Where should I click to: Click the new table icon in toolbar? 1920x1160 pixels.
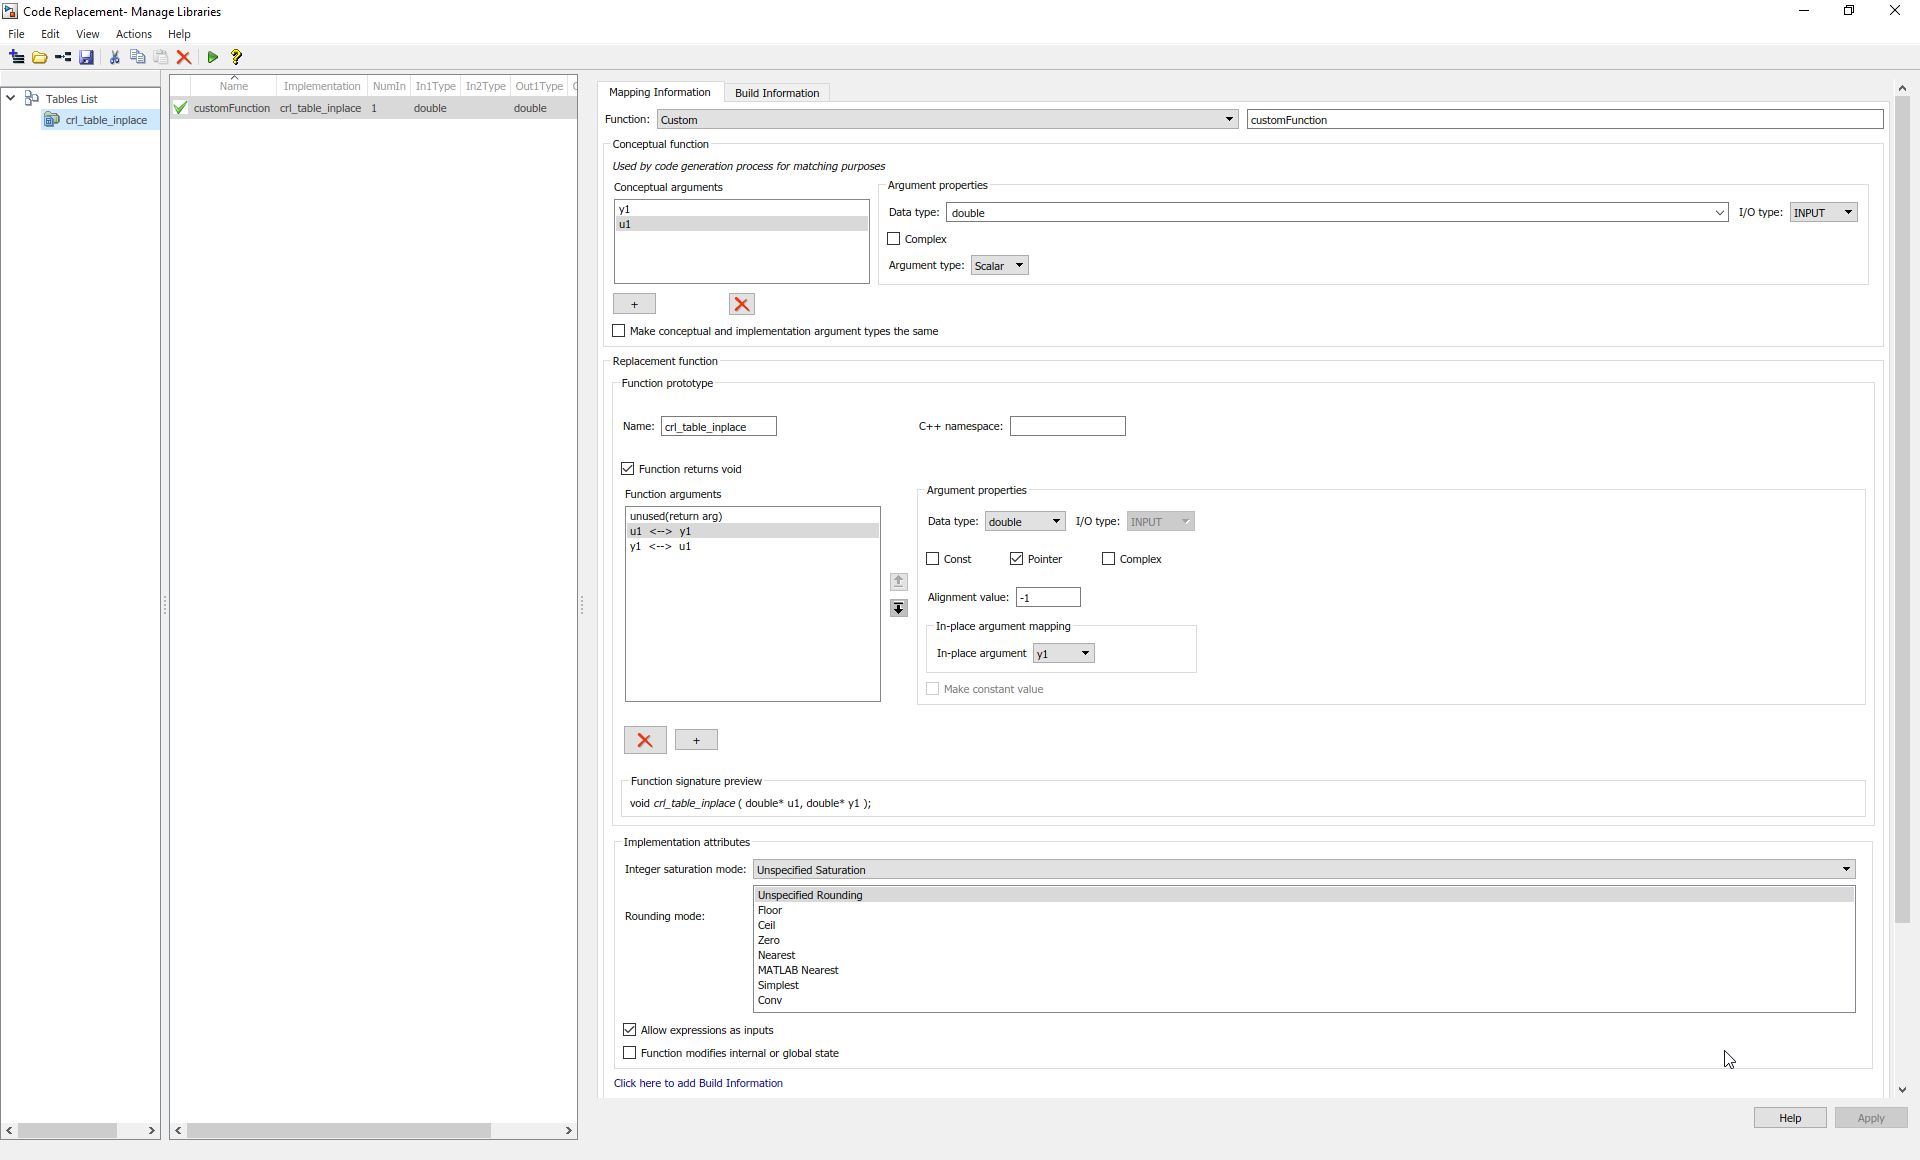click(16, 57)
